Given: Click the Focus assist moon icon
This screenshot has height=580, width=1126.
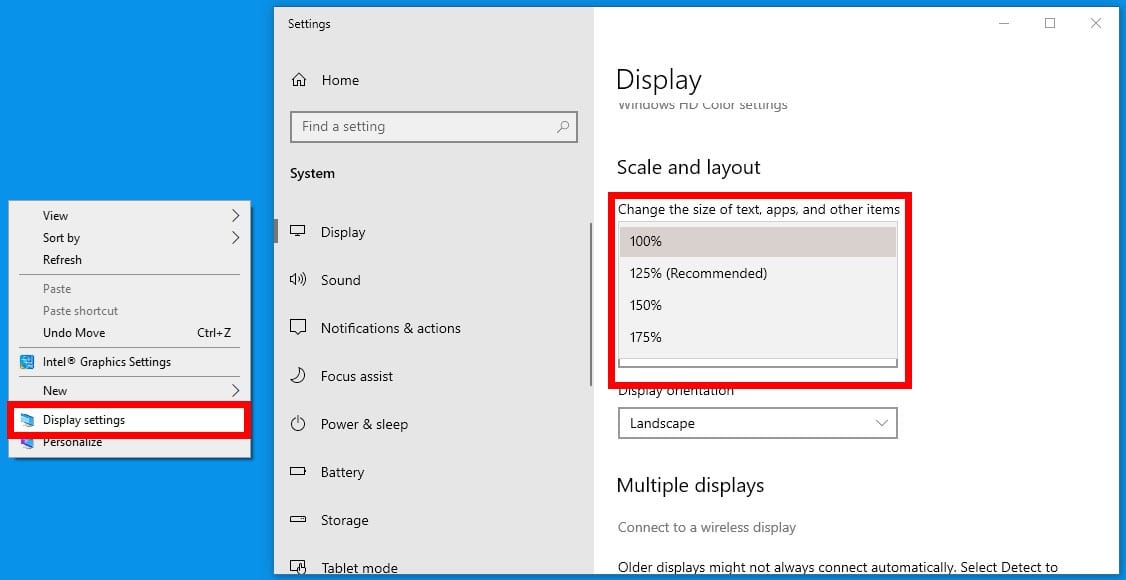Looking at the screenshot, I should [x=297, y=376].
